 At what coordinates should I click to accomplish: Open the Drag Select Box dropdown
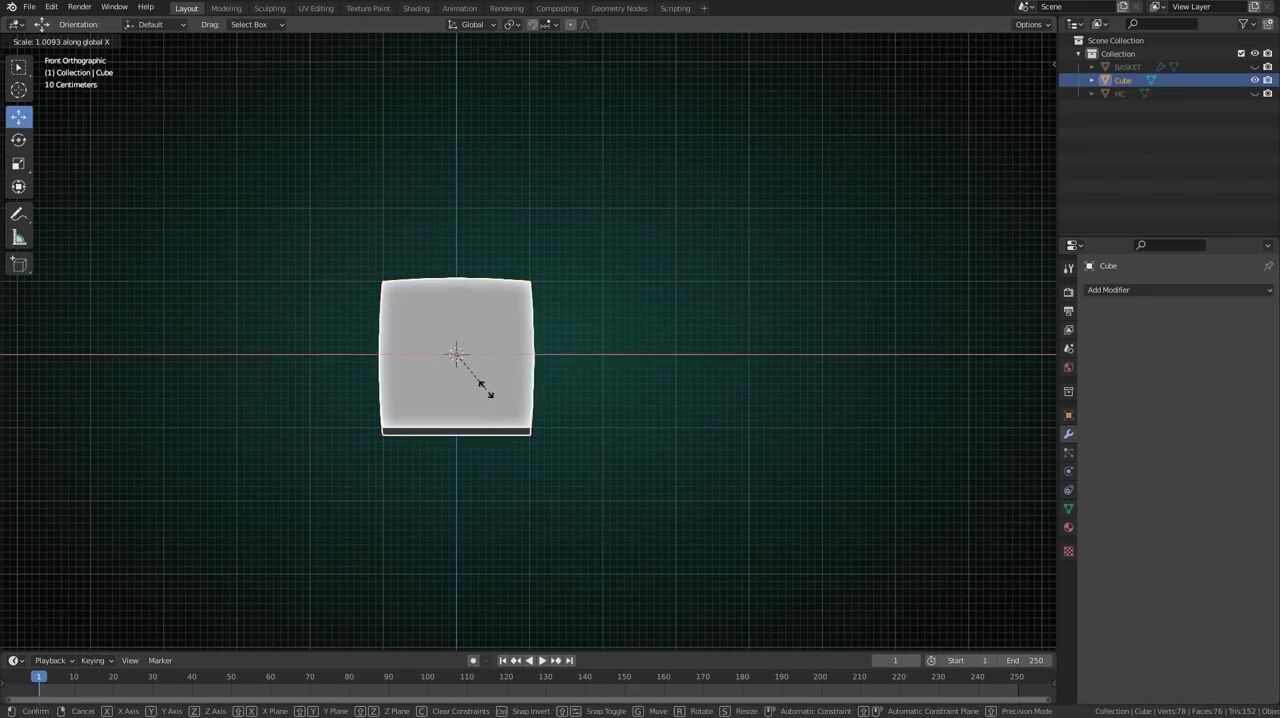tap(257, 25)
